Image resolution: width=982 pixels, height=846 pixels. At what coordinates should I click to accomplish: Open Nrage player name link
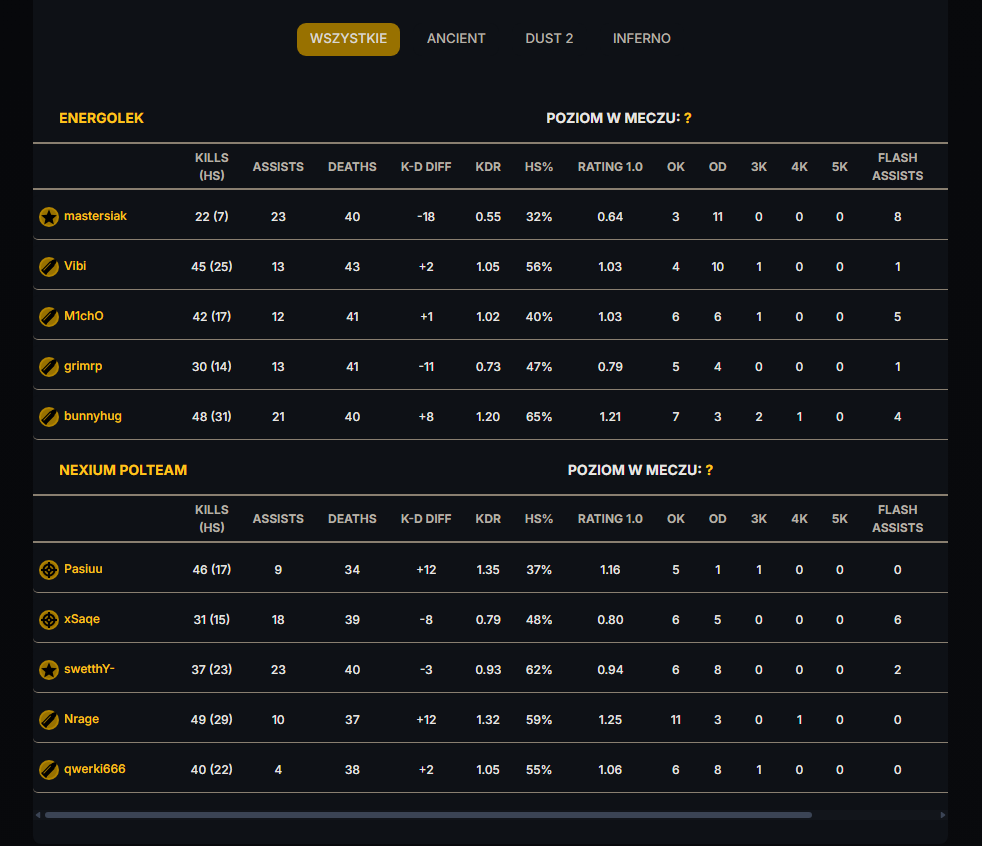(x=81, y=720)
